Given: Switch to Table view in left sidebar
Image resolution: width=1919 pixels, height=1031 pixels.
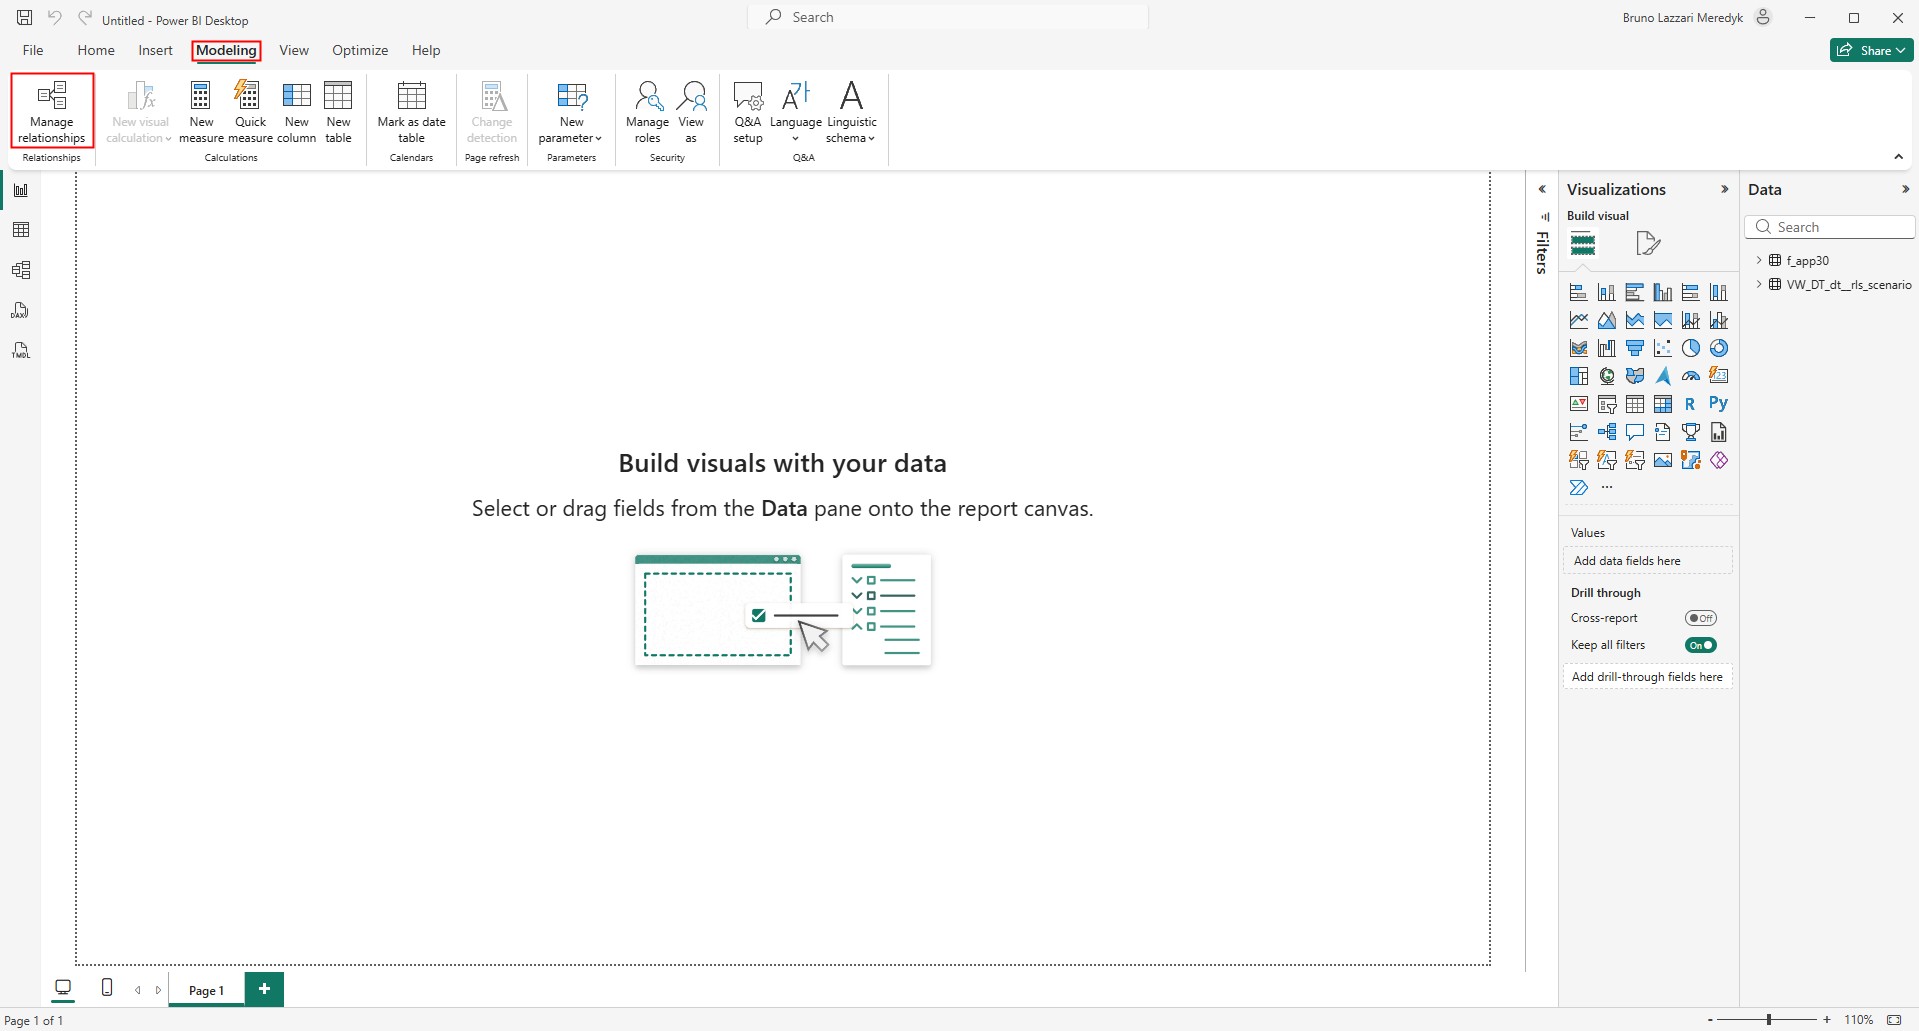Looking at the screenshot, I should pyautogui.click(x=21, y=230).
